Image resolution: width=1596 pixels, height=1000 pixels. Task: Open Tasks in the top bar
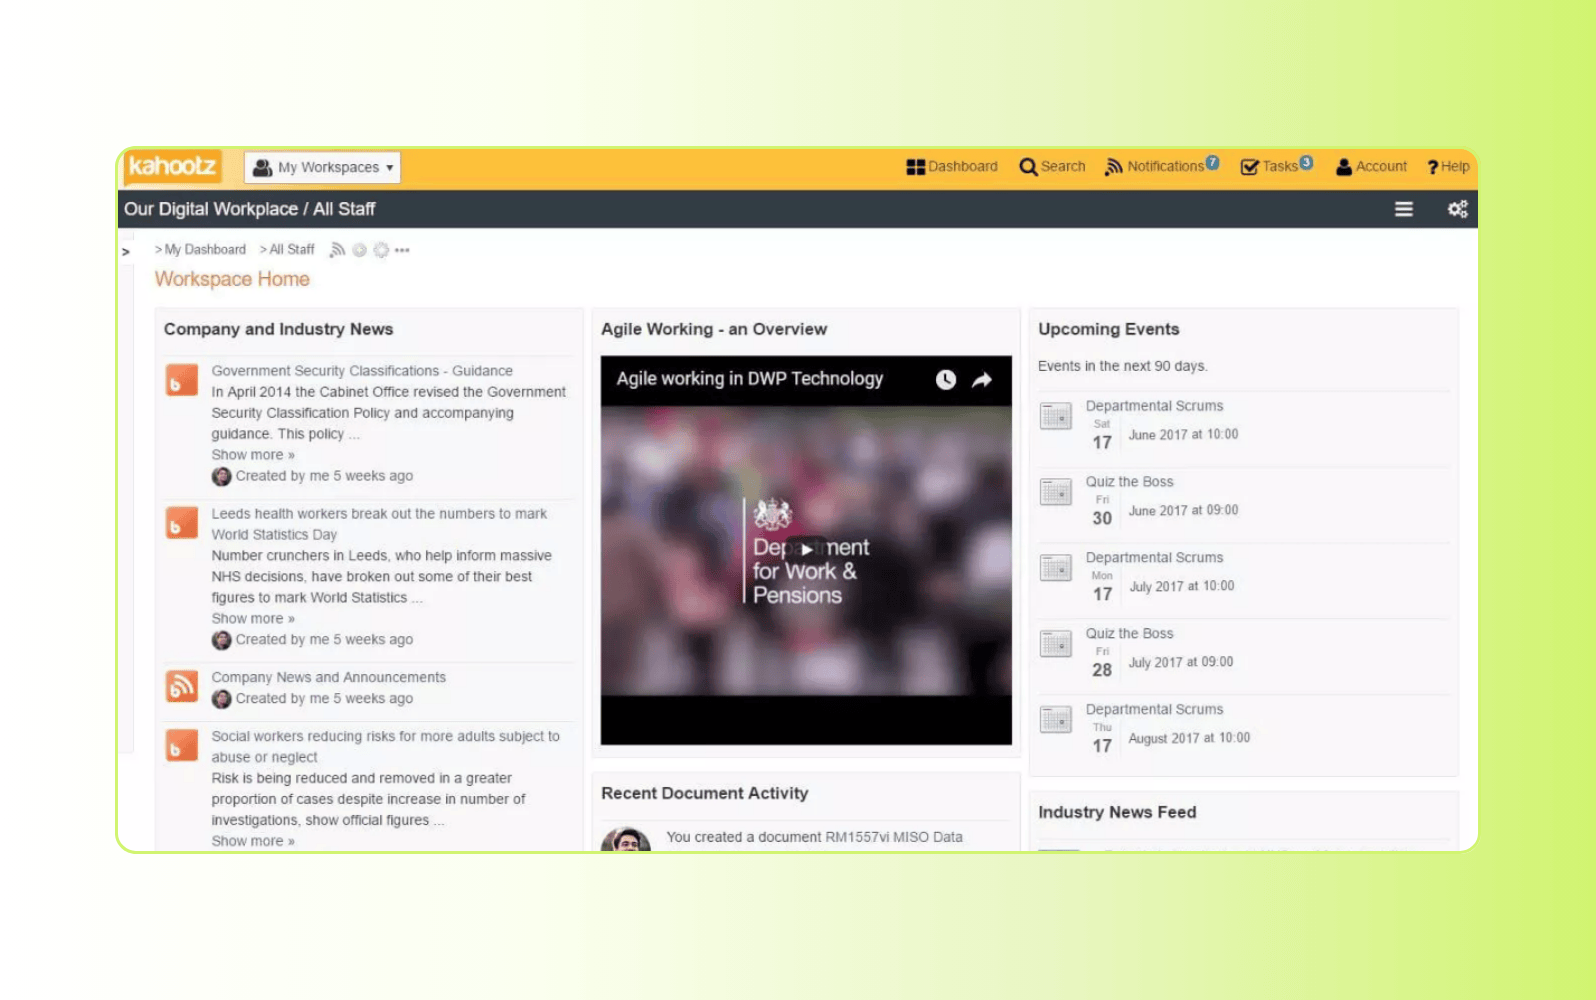click(1276, 166)
